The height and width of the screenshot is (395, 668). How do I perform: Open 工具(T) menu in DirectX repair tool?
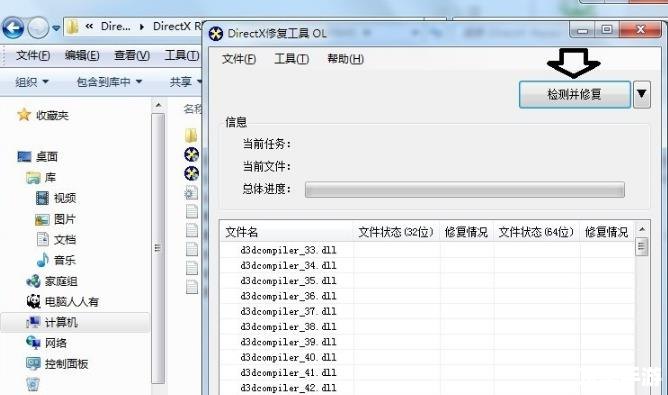tap(291, 59)
